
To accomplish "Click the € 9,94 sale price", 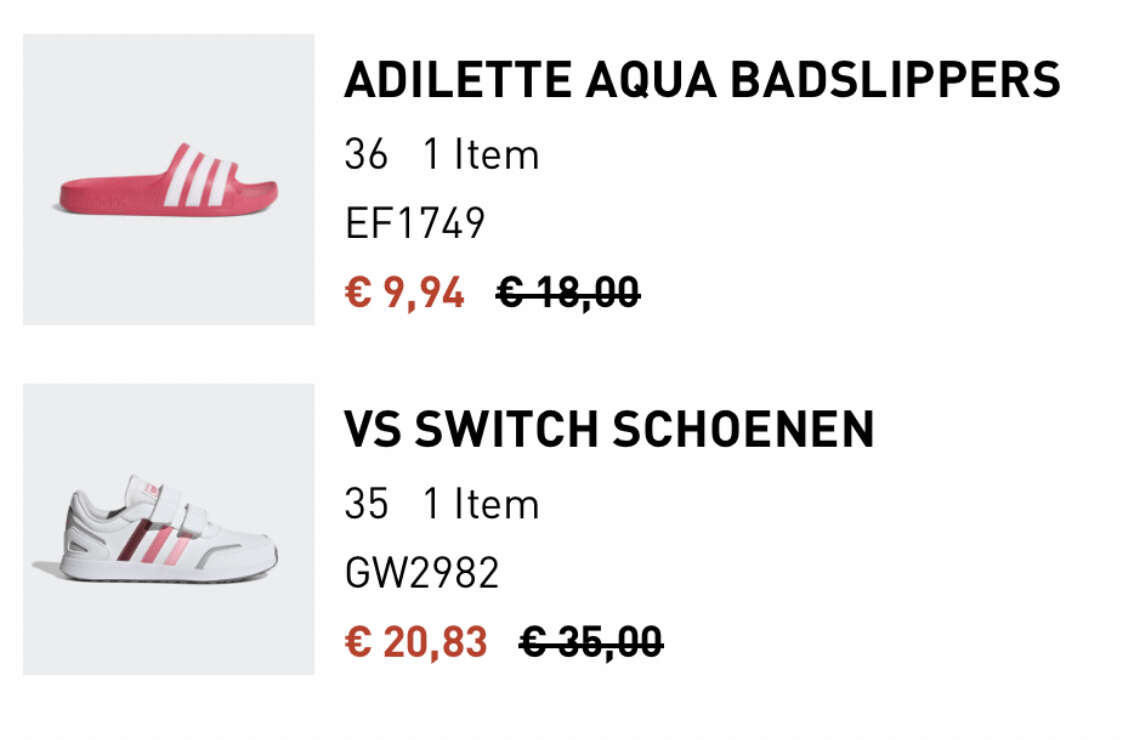I will click(405, 293).
